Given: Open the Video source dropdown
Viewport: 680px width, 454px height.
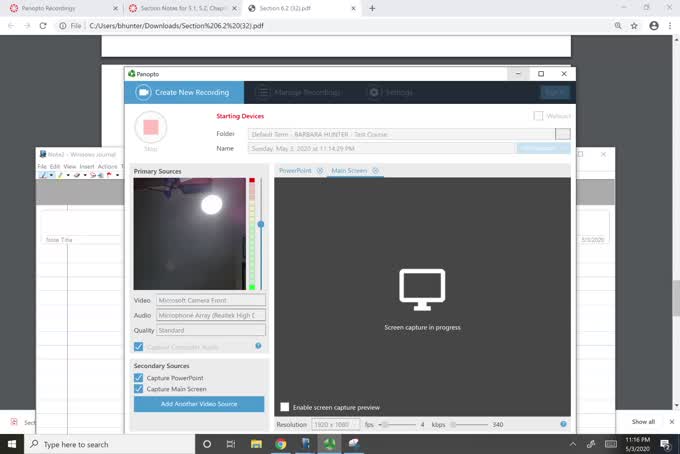Looking at the screenshot, I should 211,300.
